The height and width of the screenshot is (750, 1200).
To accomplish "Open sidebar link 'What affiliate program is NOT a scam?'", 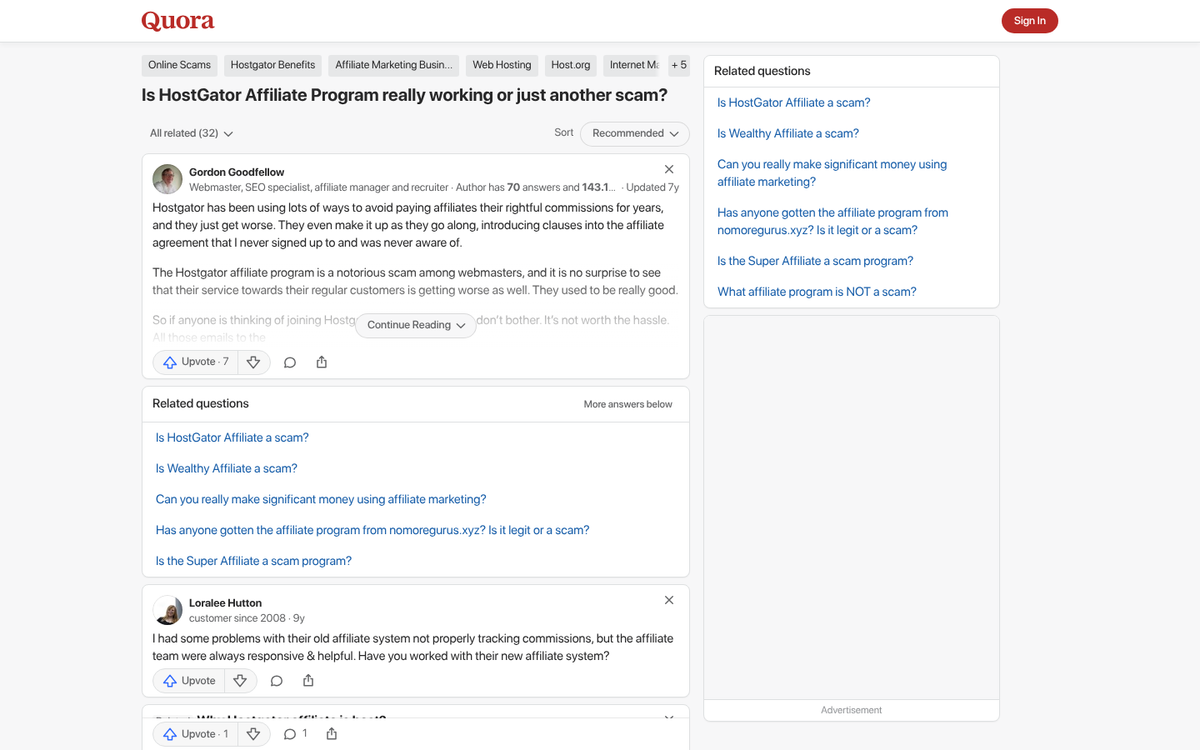I will point(816,292).
